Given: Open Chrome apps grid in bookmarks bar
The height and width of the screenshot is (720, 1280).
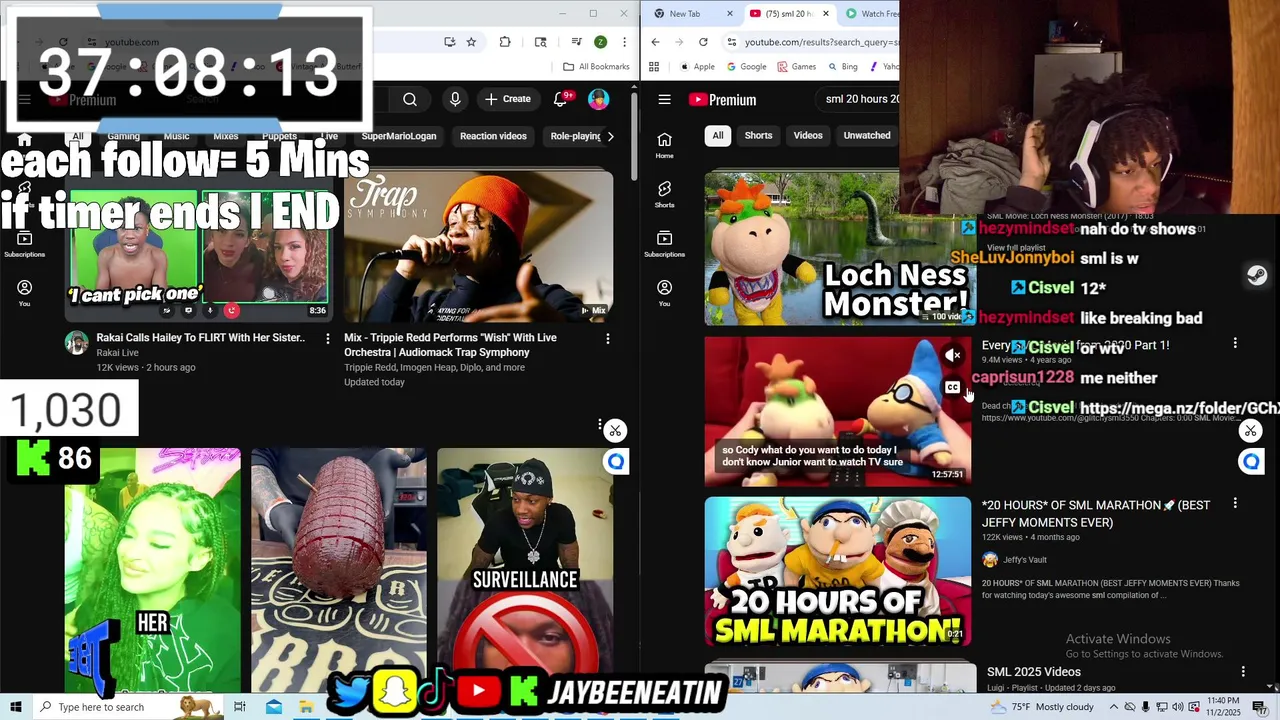Looking at the screenshot, I should [654, 67].
